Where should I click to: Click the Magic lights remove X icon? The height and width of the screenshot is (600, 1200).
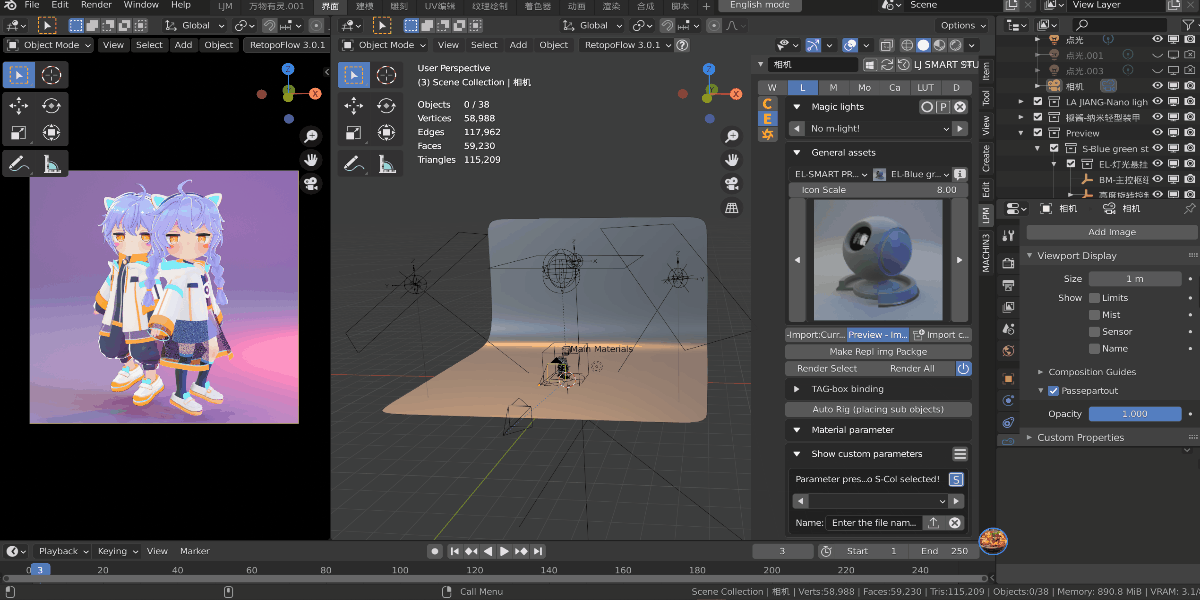coord(959,107)
